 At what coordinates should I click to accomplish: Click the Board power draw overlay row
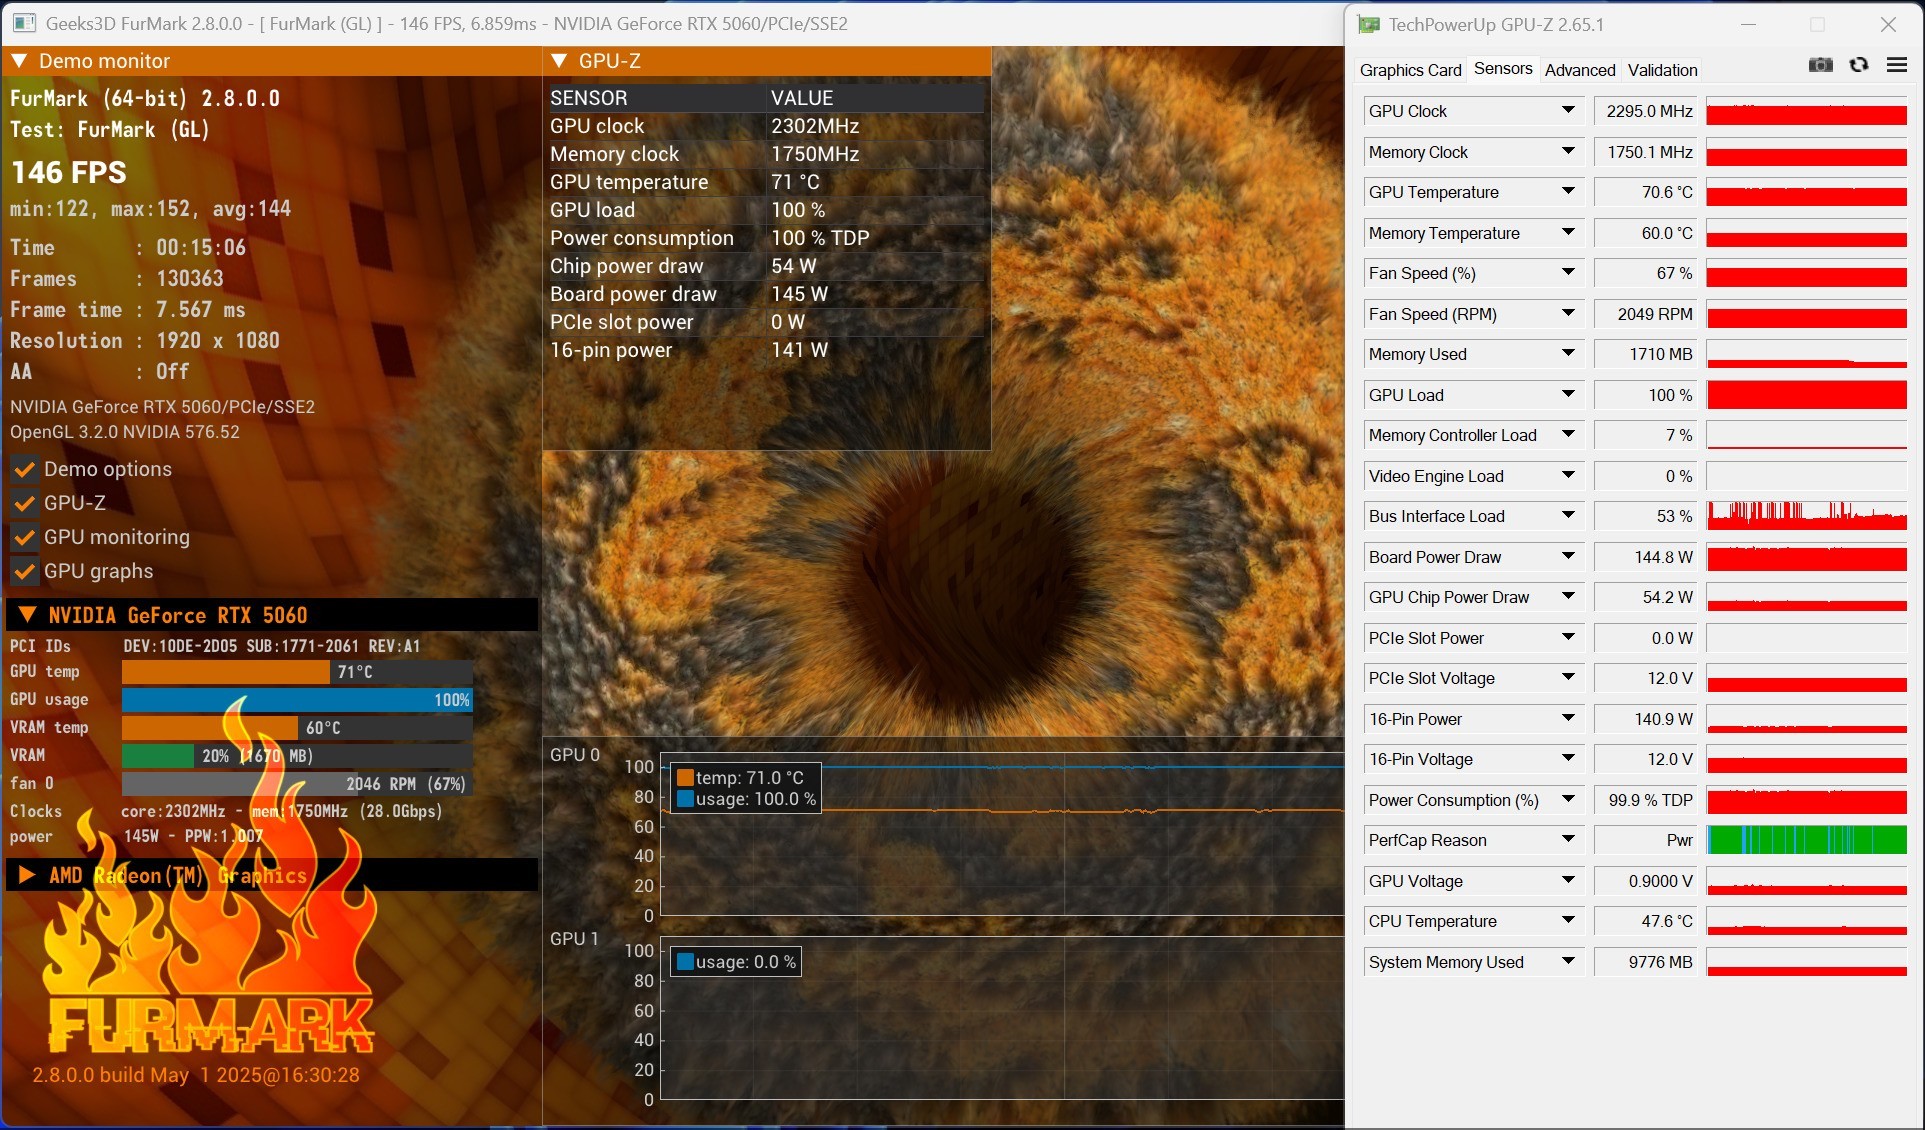point(767,294)
